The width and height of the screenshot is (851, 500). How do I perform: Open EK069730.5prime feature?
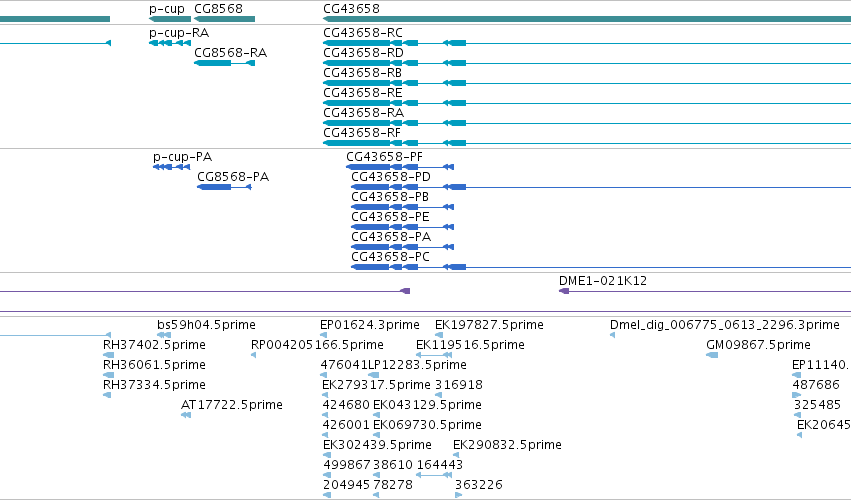427,425
